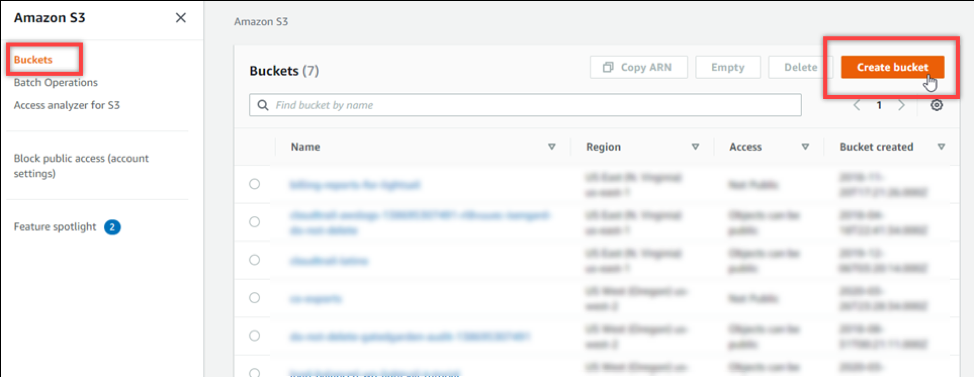The image size is (974, 377).
Task: Click the Access column header
Action: pos(745,147)
